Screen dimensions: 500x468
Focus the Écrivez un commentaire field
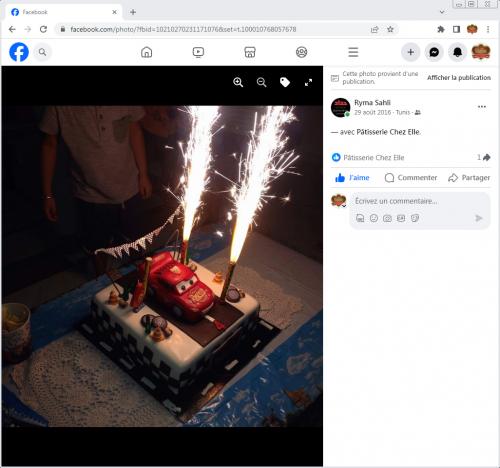[420, 201]
